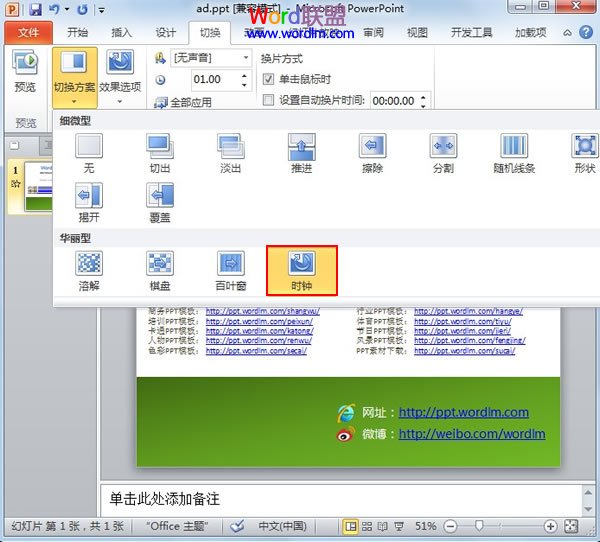The image size is (600, 542).
Task: Open the ppt.wordlm.com/secai/ link
Action: (256, 351)
